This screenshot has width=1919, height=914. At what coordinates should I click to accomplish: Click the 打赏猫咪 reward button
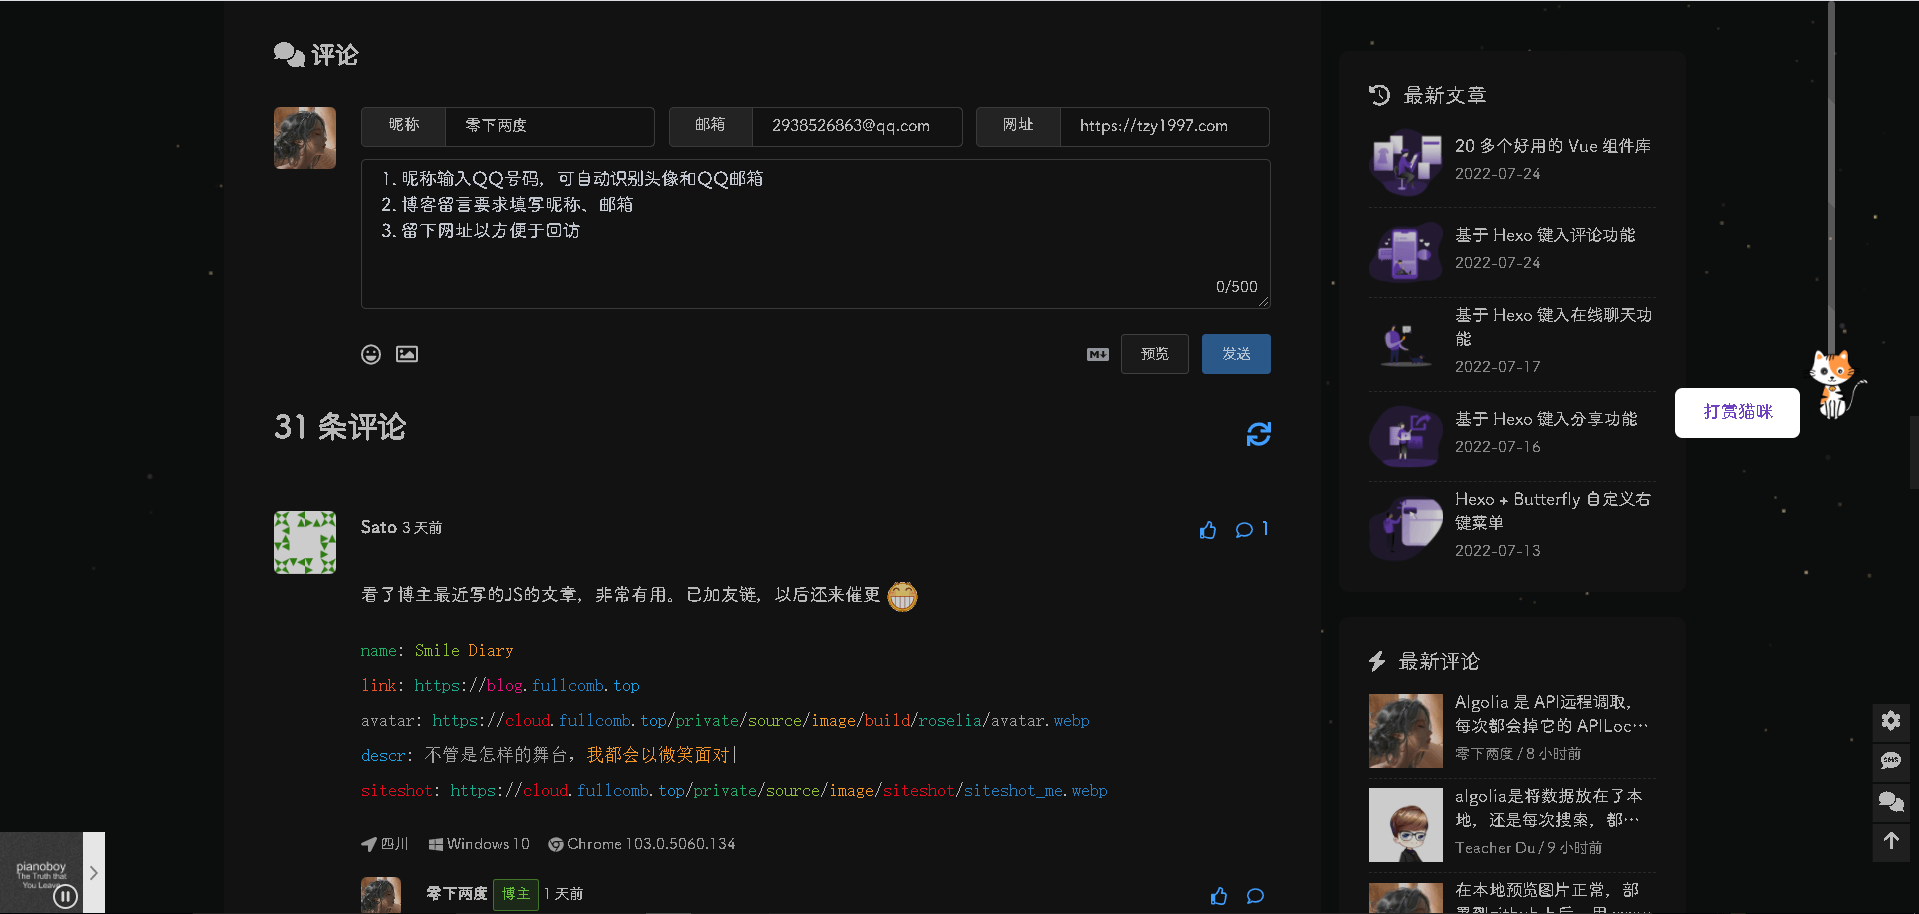point(1737,413)
